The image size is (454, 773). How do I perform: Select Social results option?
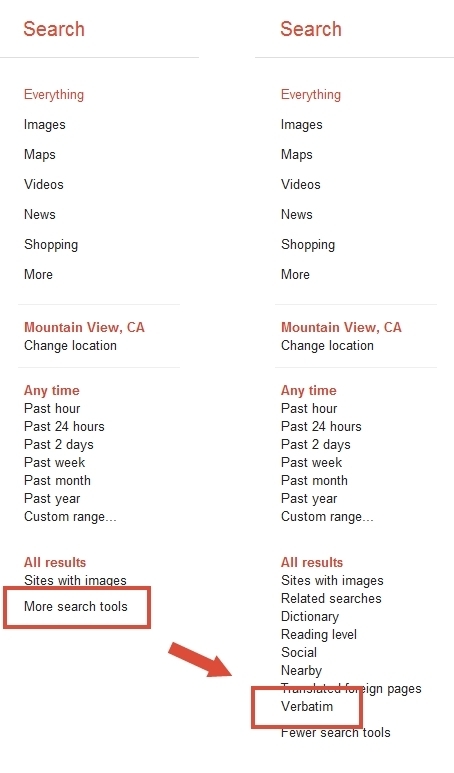point(299,652)
